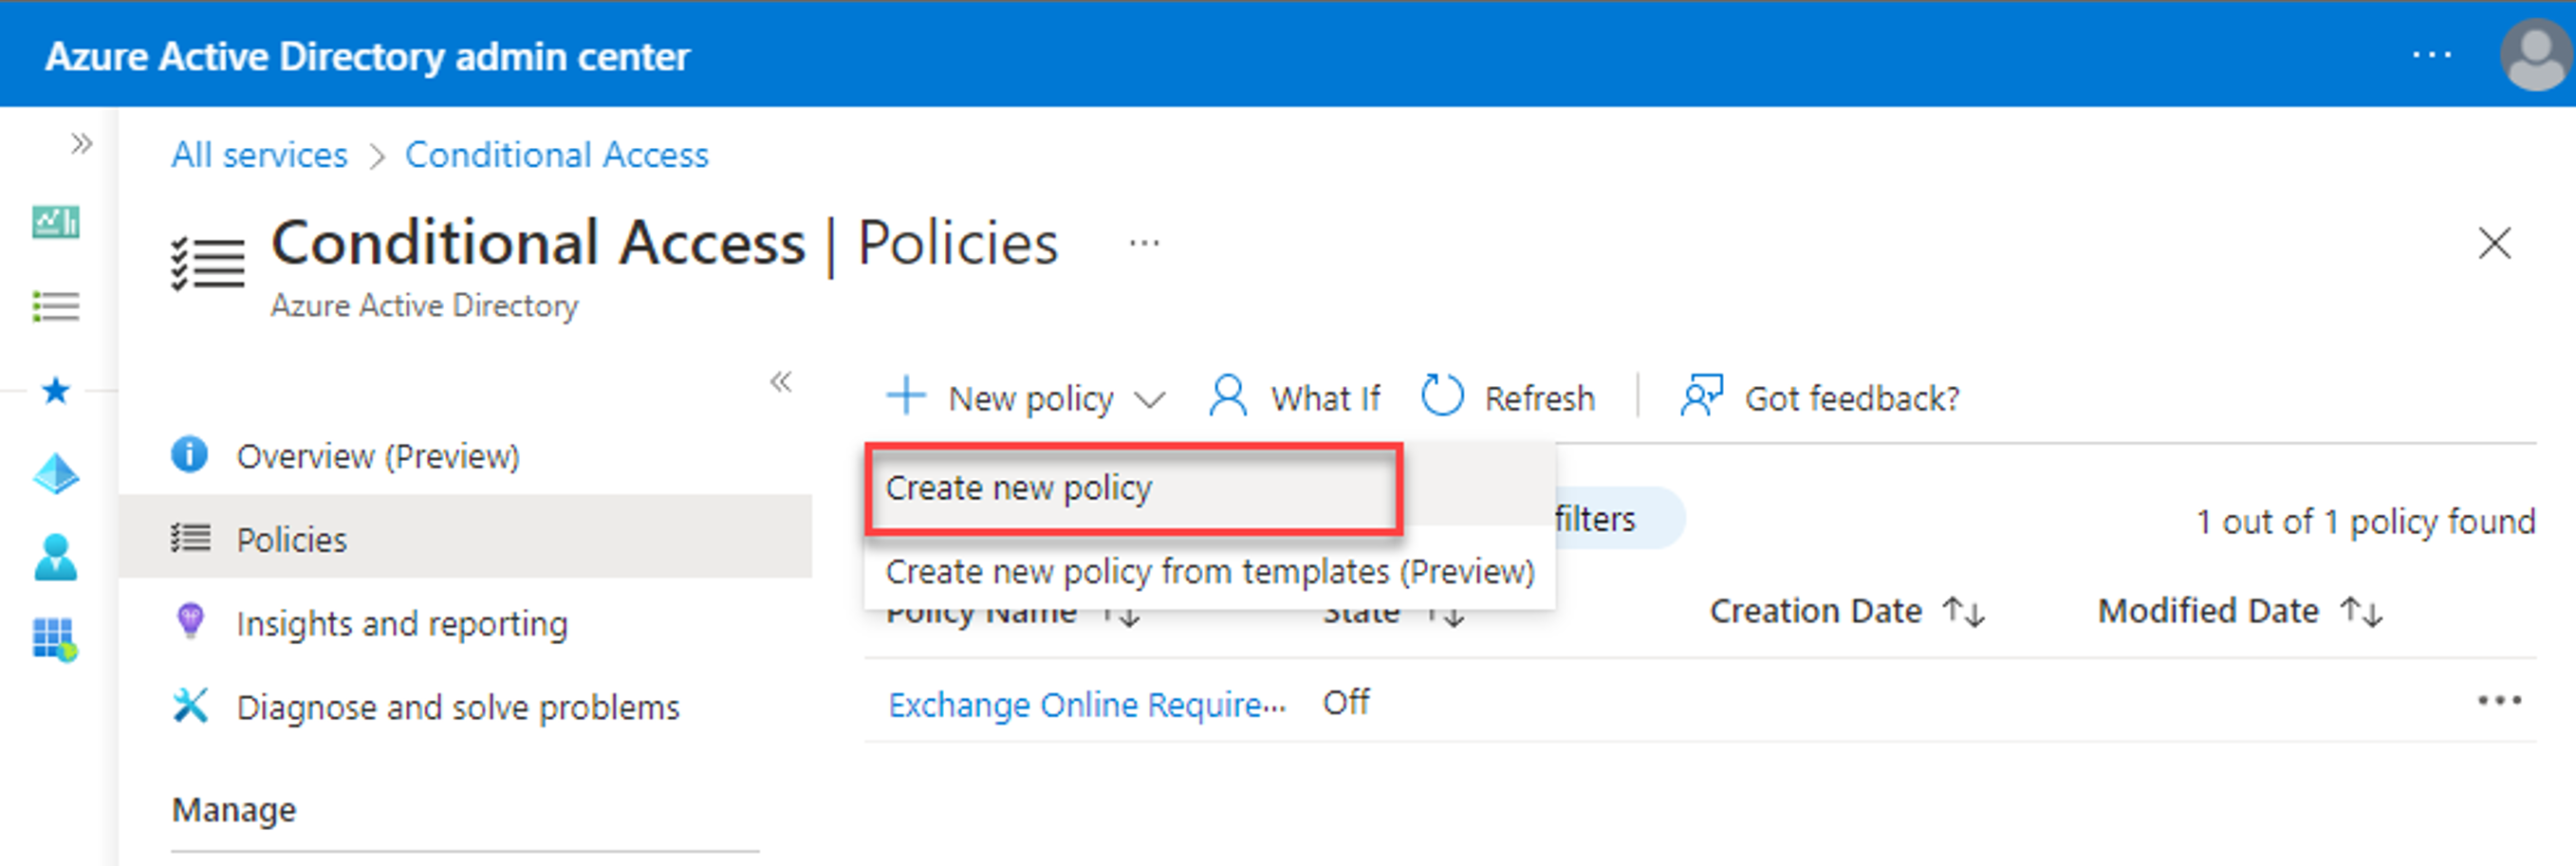Click the Got feedback? button
2576x866 pixels.
(1820, 398)
